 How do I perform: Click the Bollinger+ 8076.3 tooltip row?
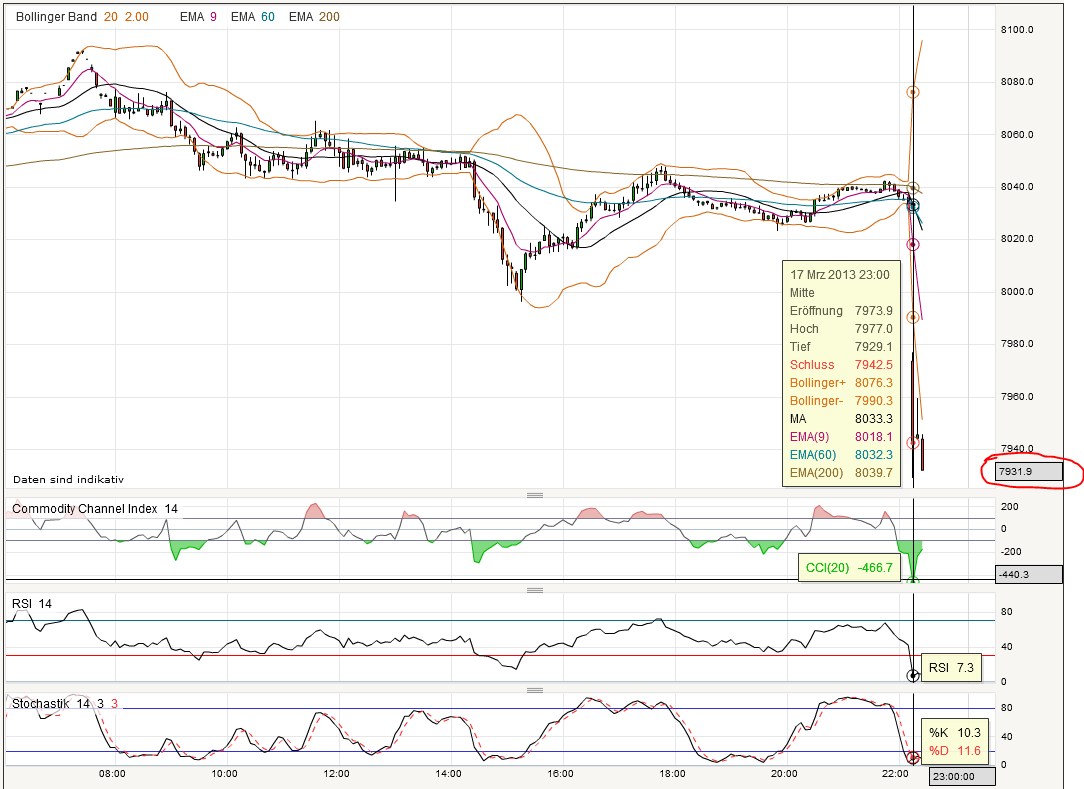pos(841,382)
